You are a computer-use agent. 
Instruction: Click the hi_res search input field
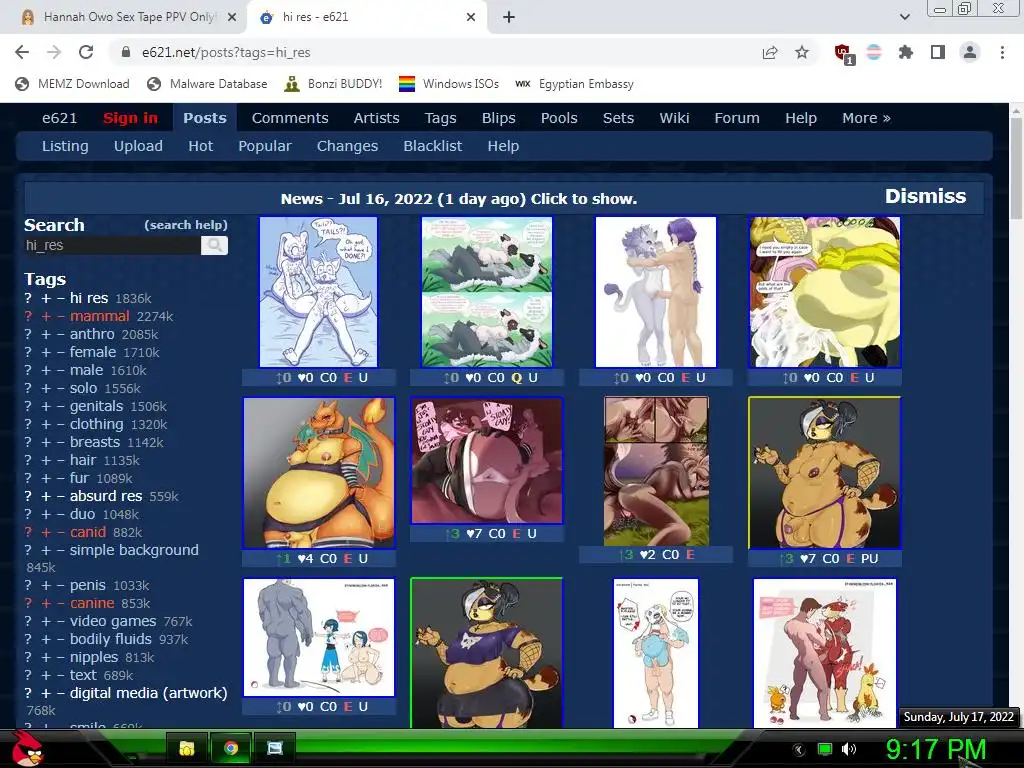[x=112, y=246]
